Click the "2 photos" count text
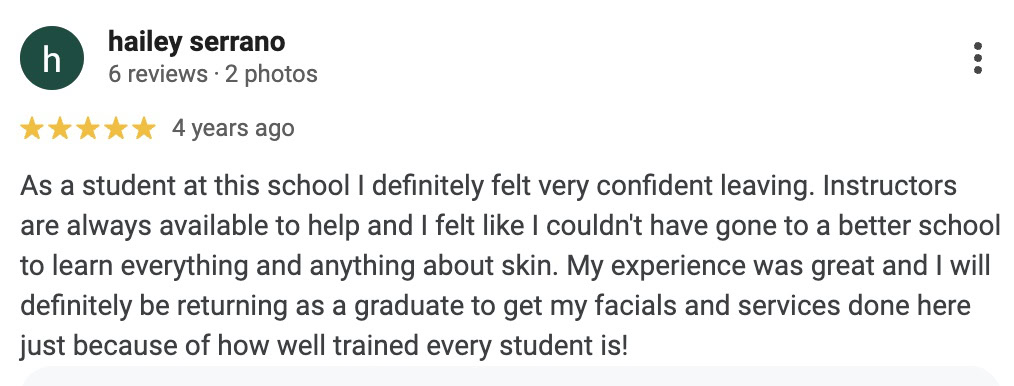The width and height of the screenshot is (1014, 386). [271, 74]
